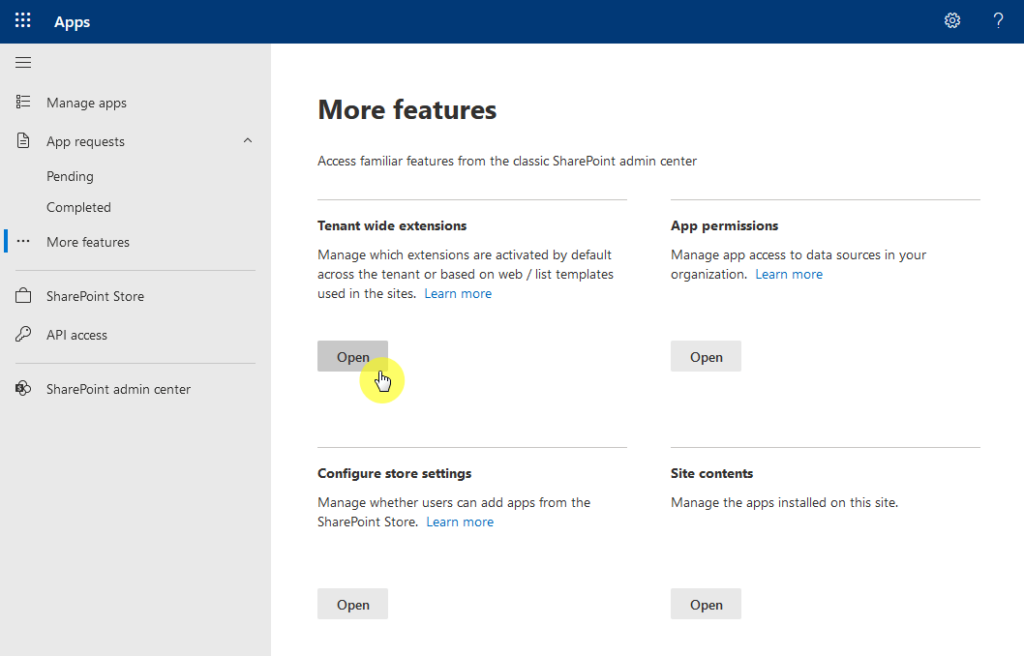Image resolution: width=1024 pixels, height=656 pixels.
Task: Learn more about app permissions
Action: [789, 274]
